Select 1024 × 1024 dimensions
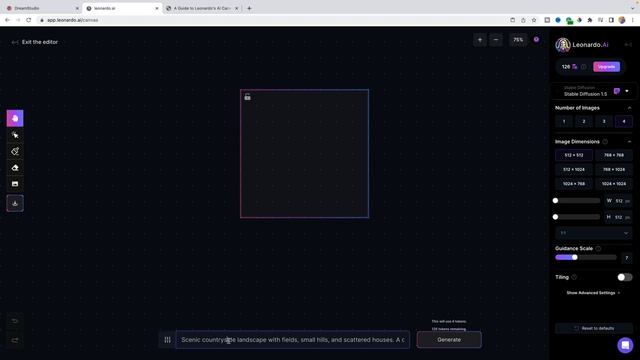 [x=614, y=184]
